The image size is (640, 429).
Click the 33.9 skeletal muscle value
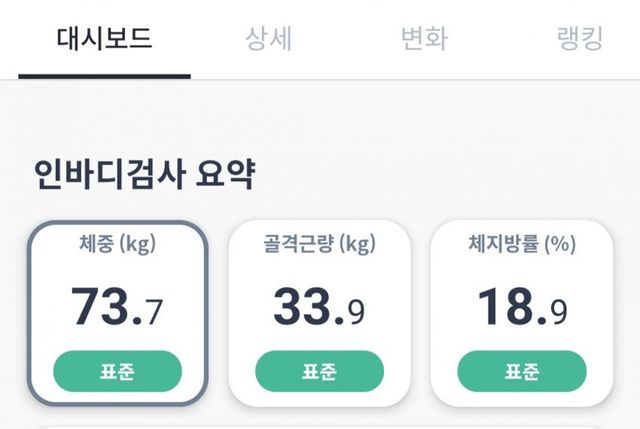click(x=319, y=307)
